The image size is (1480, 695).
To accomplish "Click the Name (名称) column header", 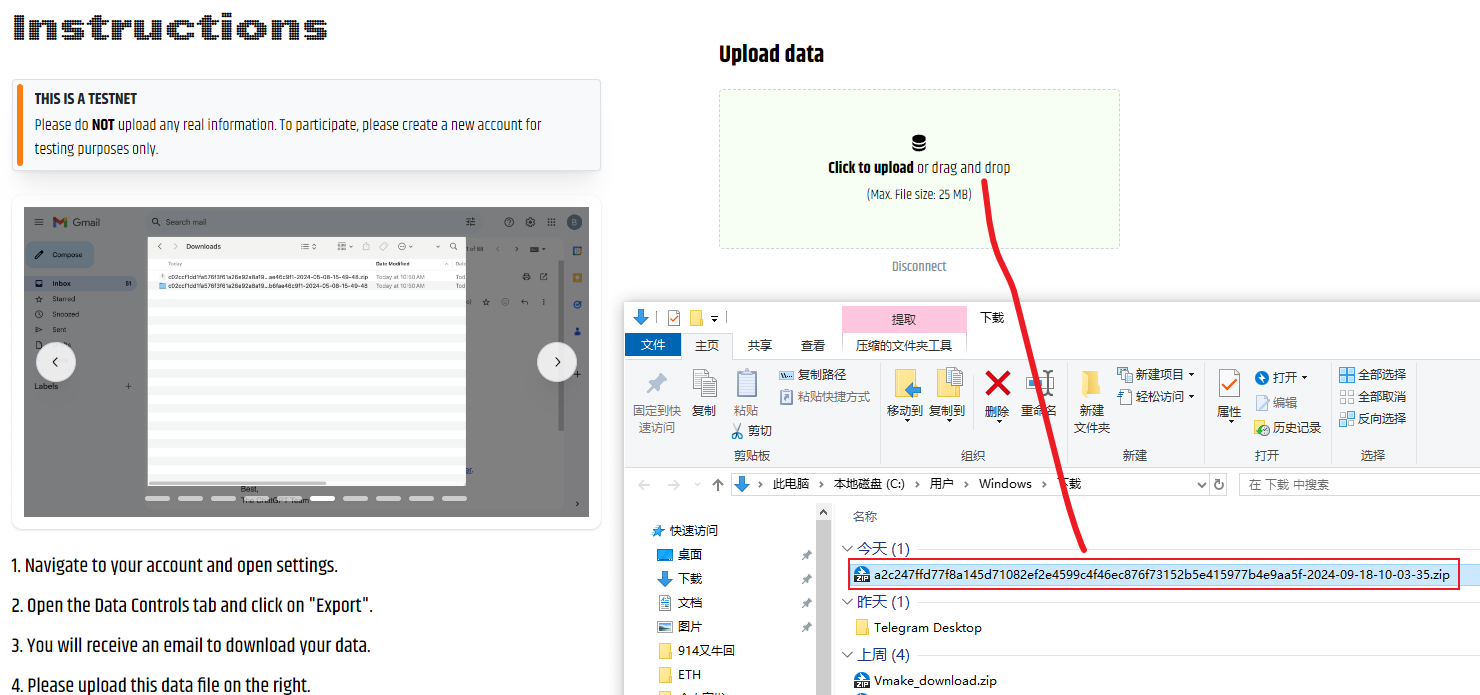I will click(865, 516).
